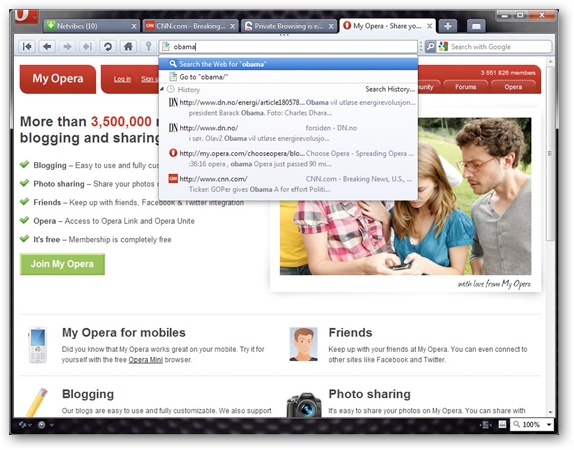Close the Netvibes (10) tab
574x450 pixels.
tap(134, 26)
